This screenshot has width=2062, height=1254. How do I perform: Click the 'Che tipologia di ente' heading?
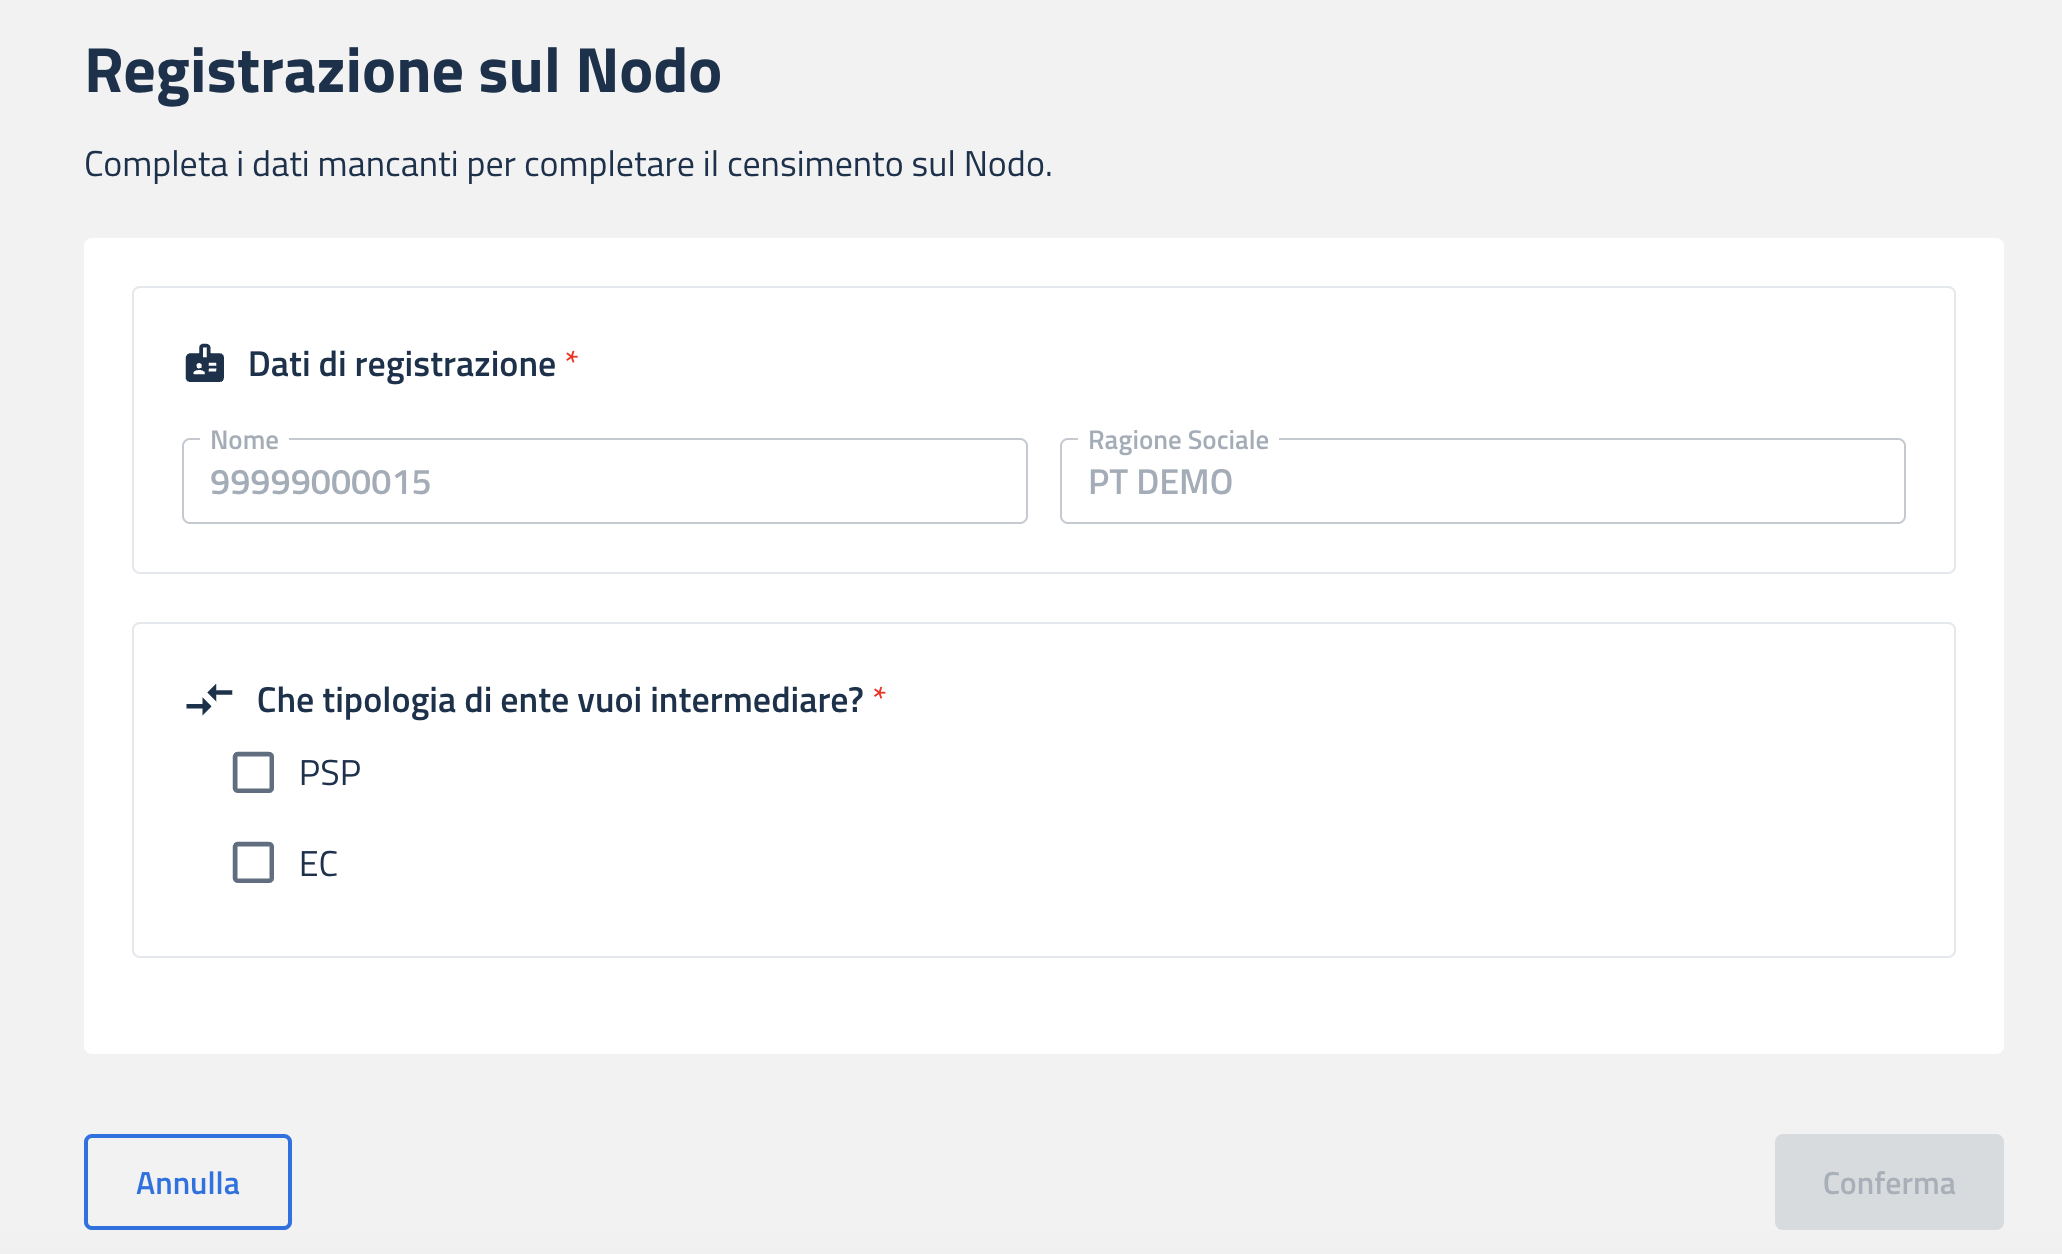click(559, 700)
